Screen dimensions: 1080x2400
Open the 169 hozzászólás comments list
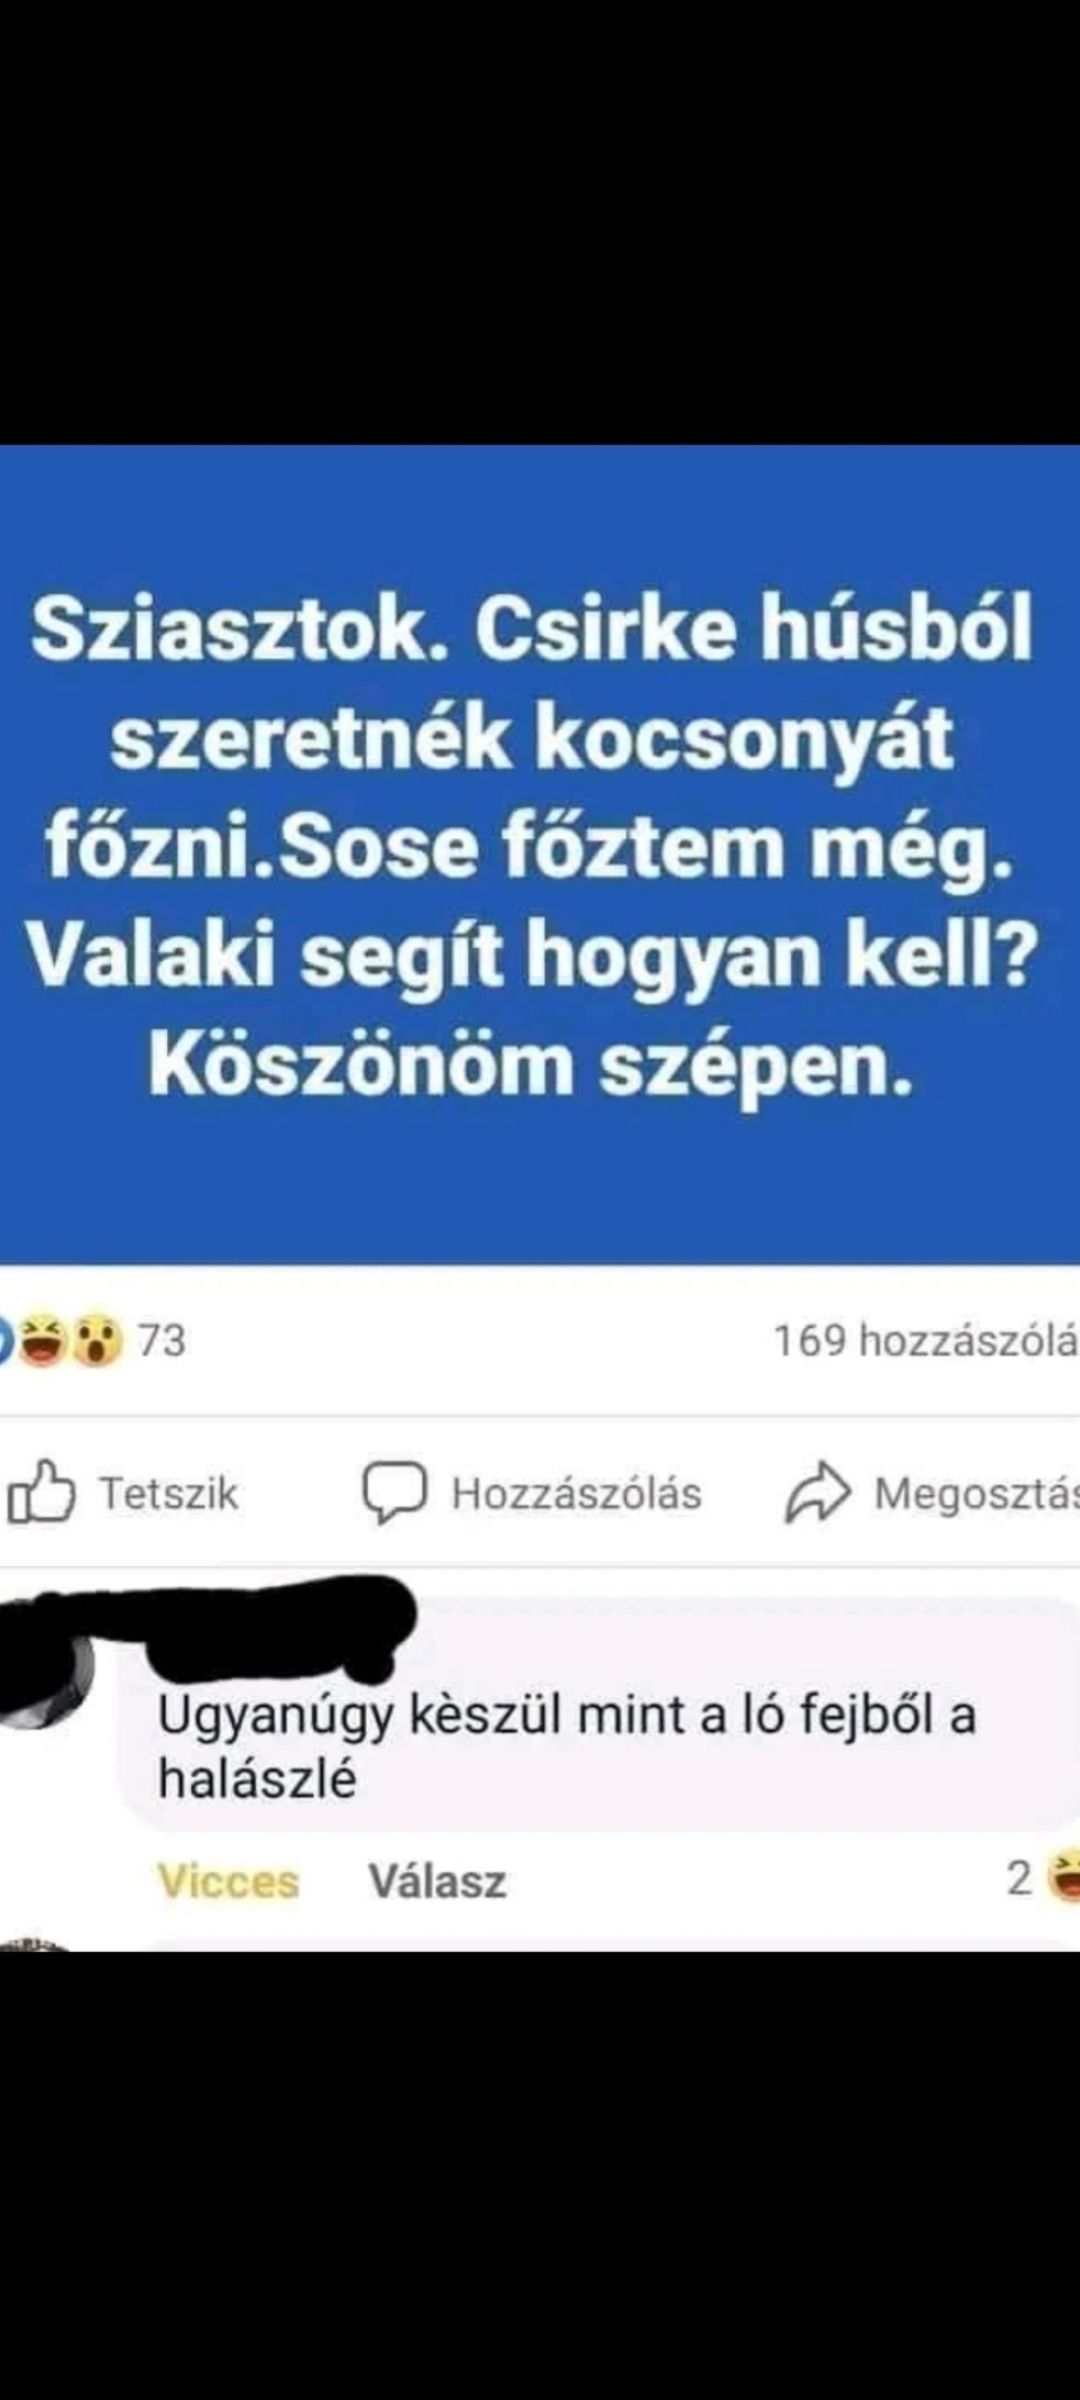[x=926, y=1341]
